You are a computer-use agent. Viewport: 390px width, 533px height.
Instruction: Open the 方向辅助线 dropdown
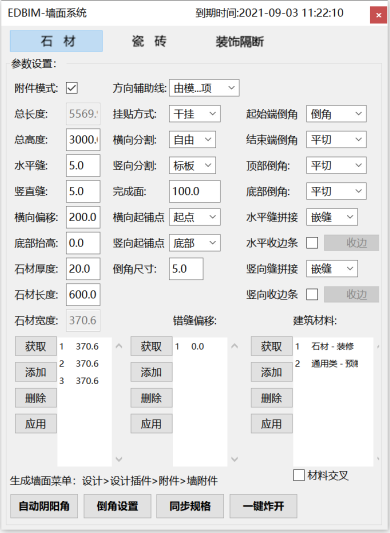click(204, 88)
